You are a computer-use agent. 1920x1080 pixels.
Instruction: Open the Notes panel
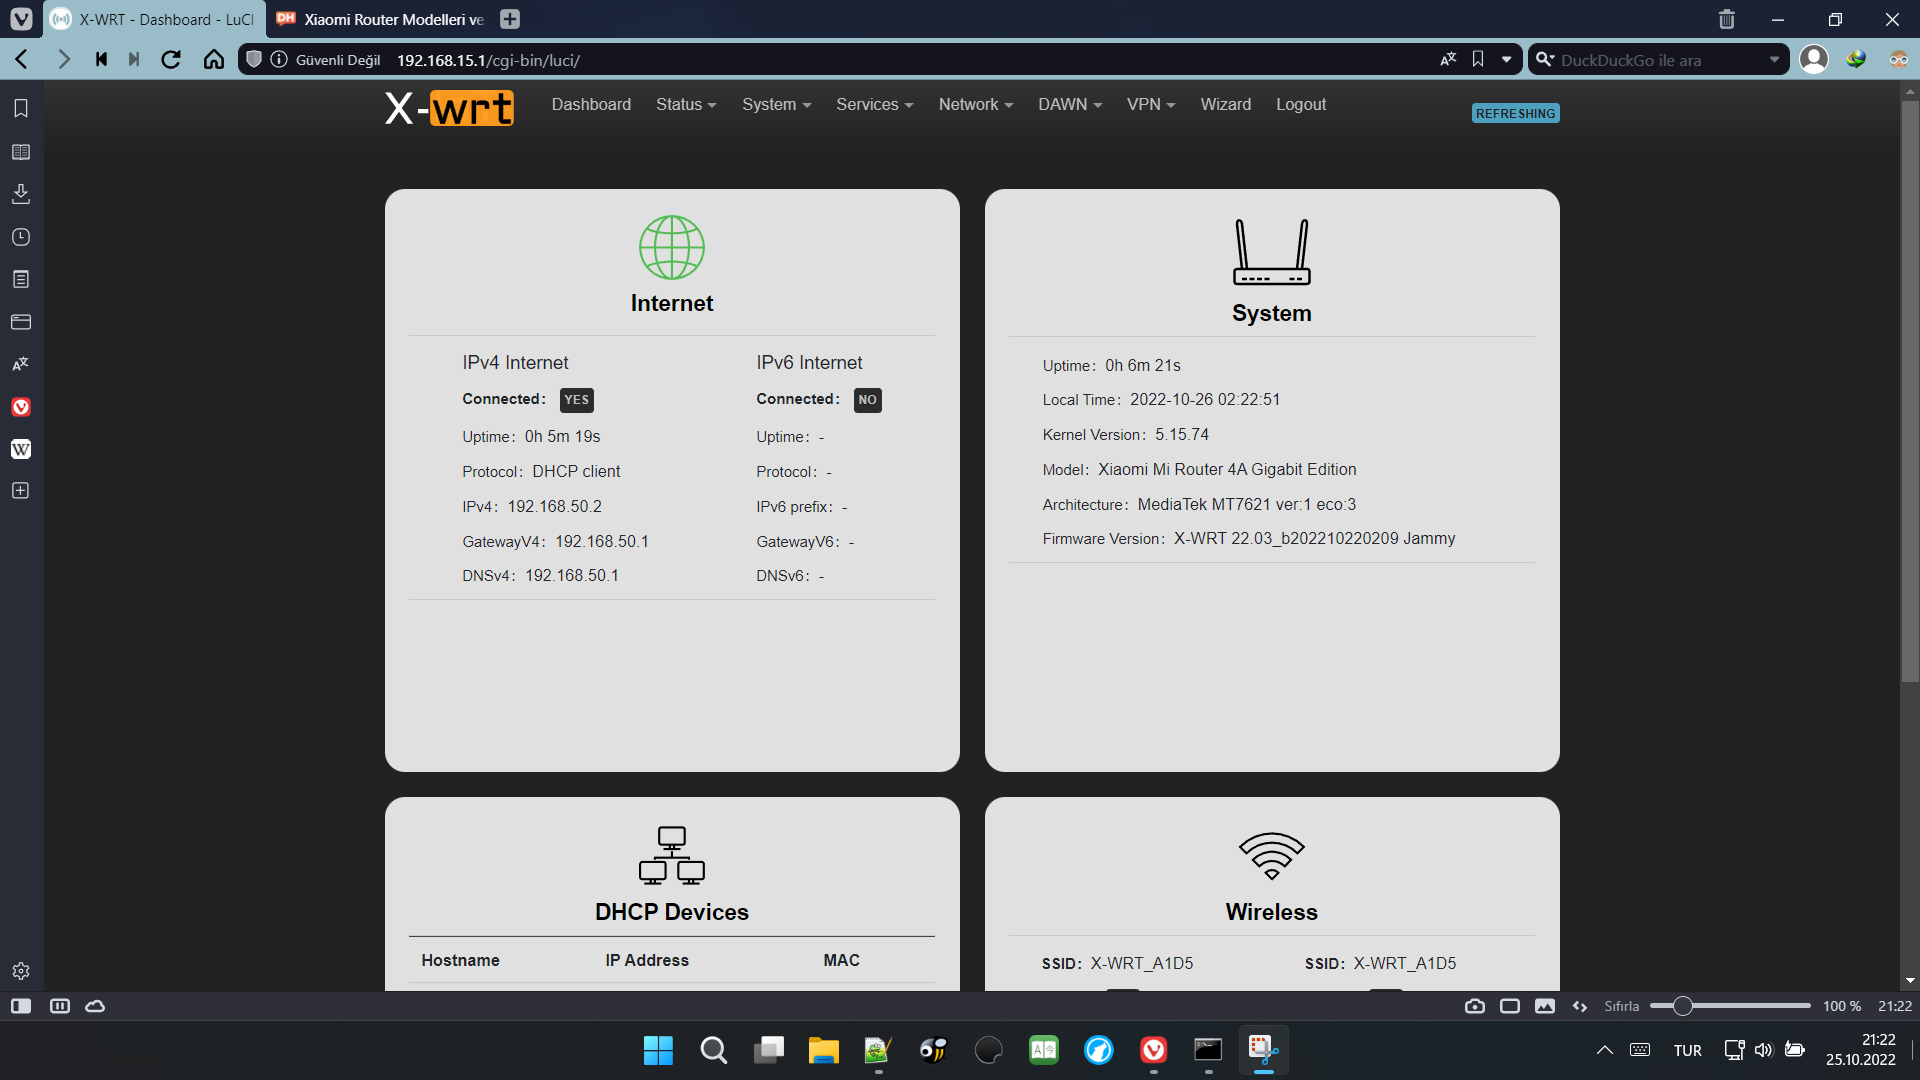point(21,279)
